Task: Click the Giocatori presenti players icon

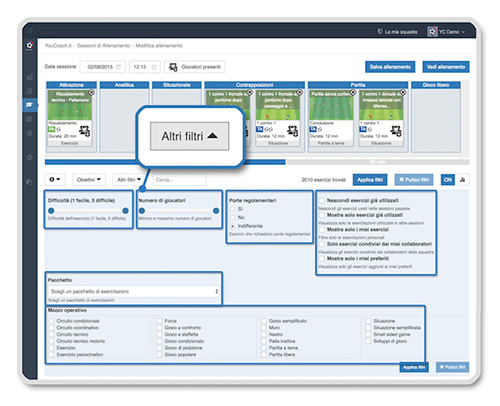Action: tap(173, 67)
